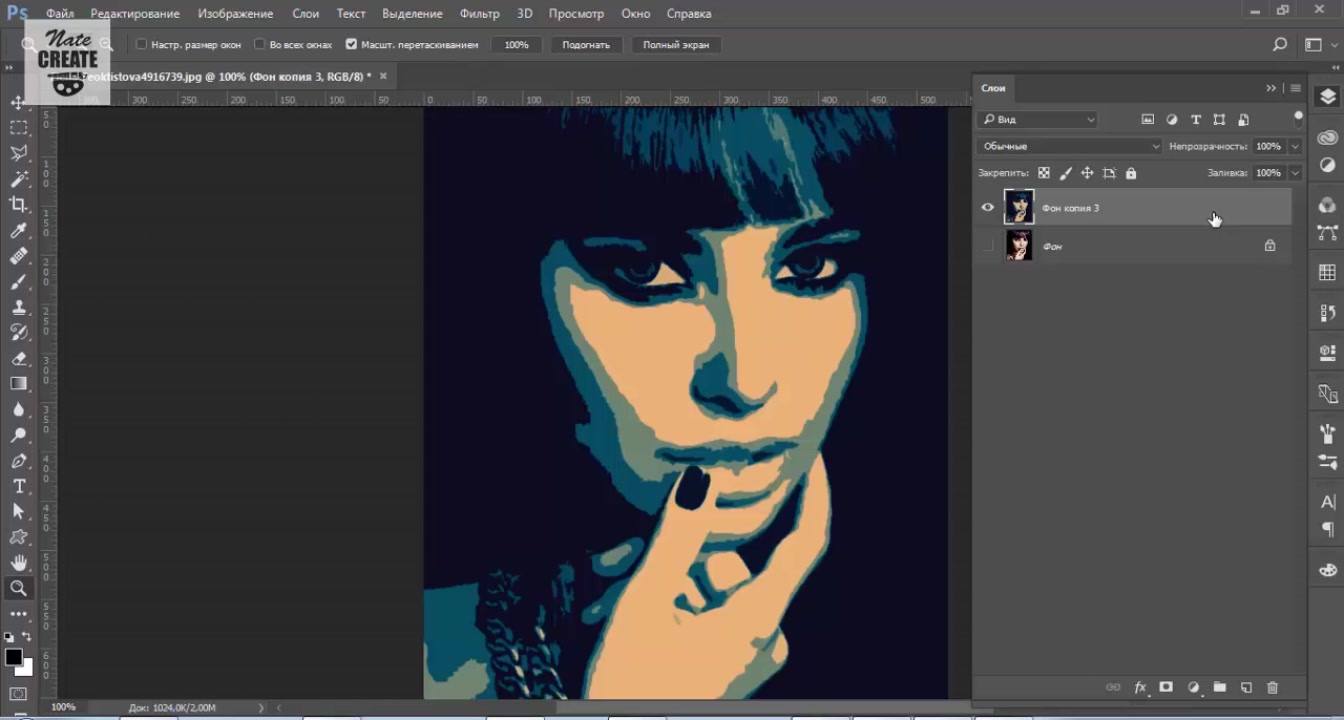
Task: Delete layer with trash icon
Action: click(x=1272, y=688)
